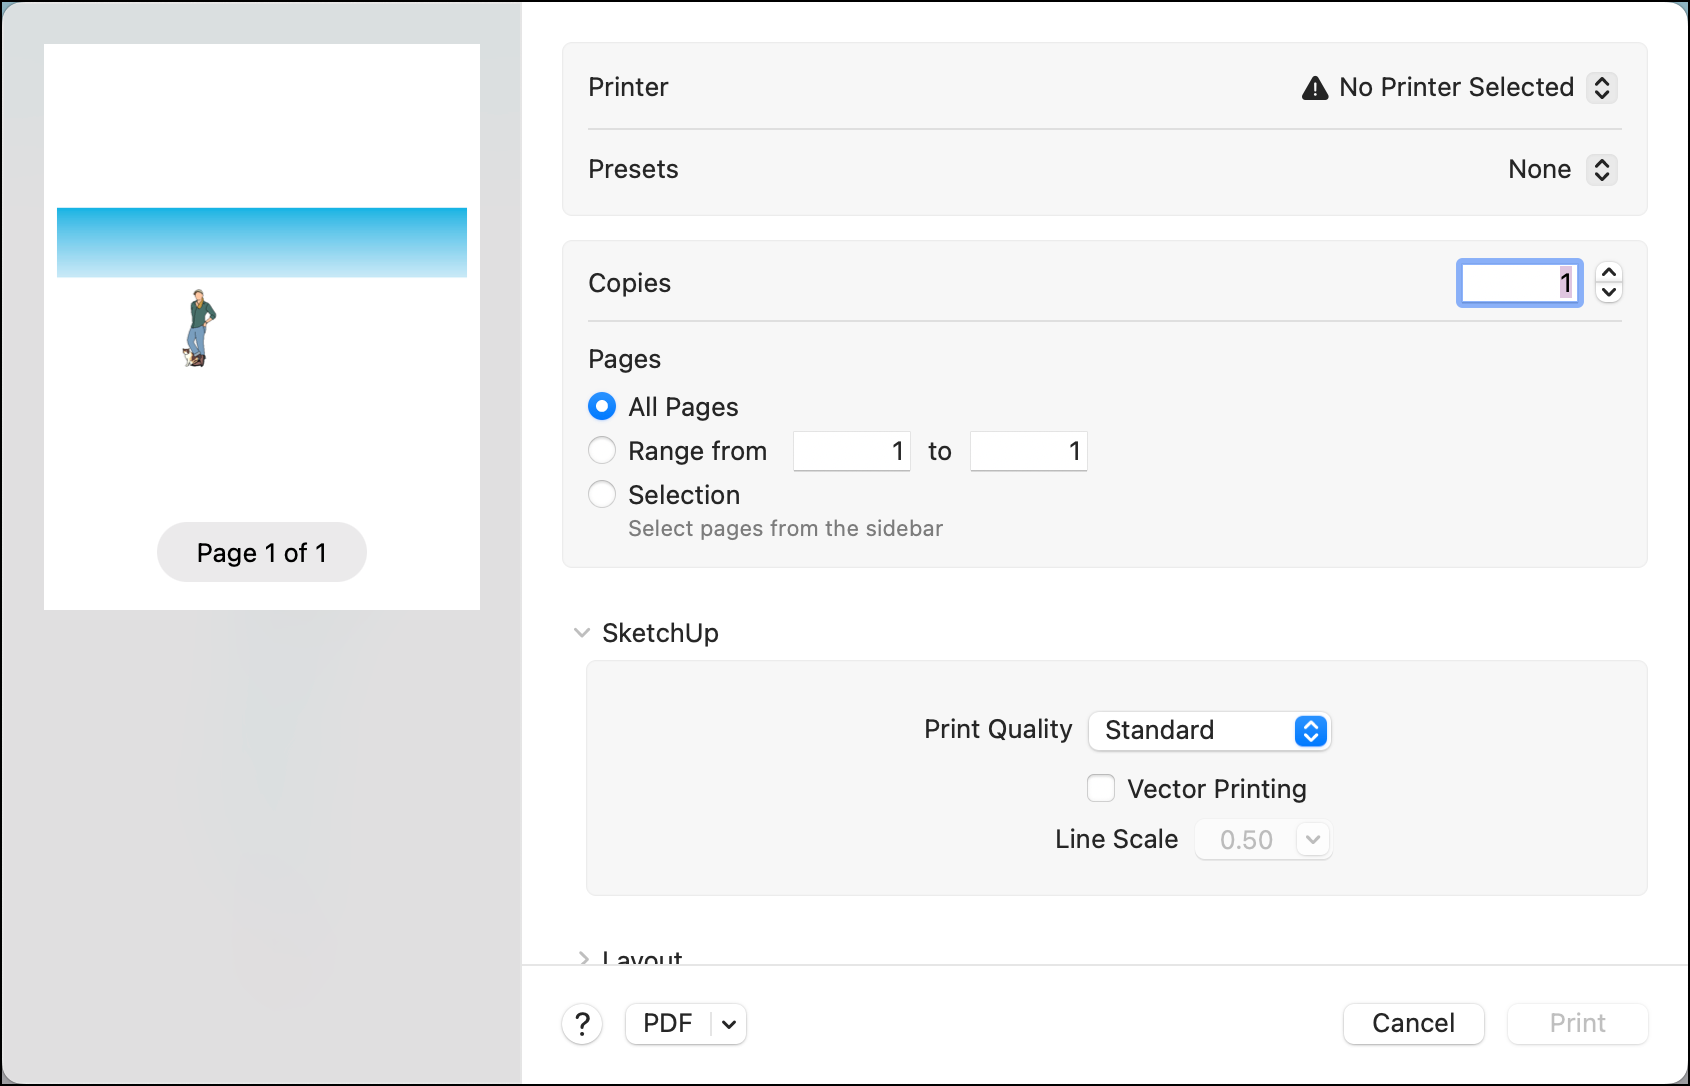
Task: Click the copies stepper down arrow
Action: (x=1608, y=293)
